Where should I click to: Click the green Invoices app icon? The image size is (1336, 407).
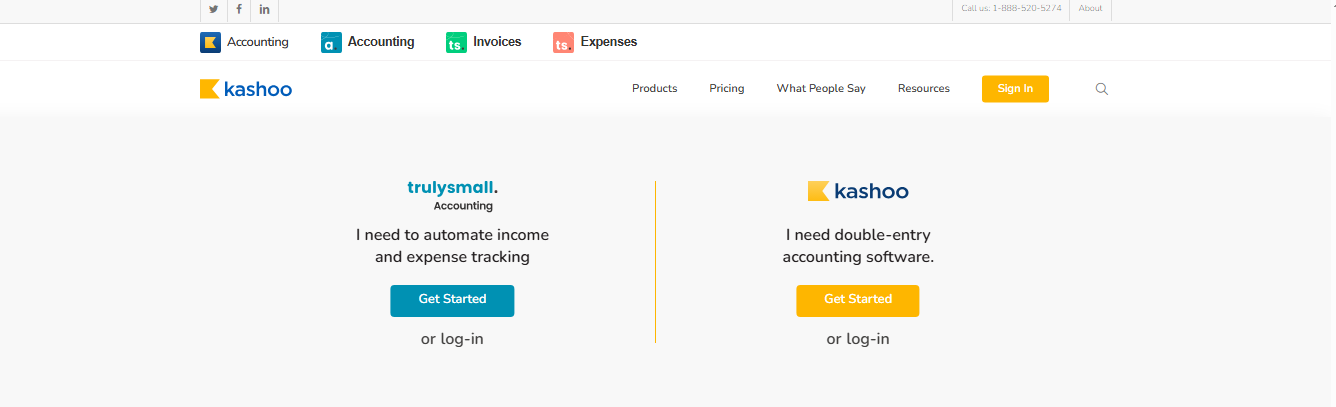456,42
